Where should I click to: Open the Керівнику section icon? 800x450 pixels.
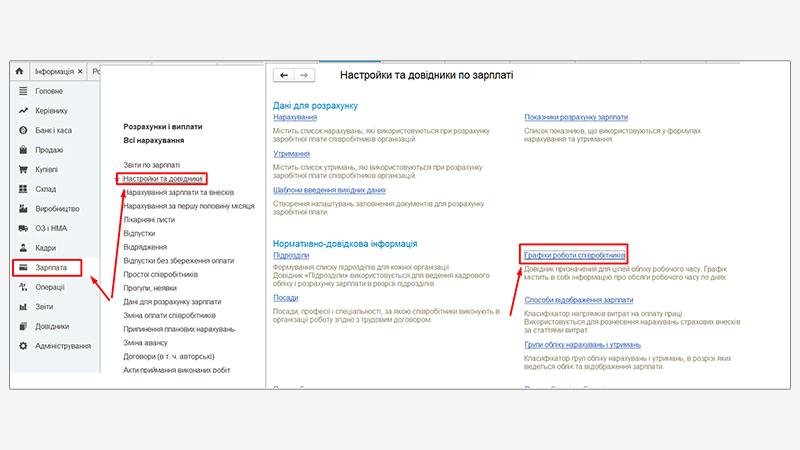[22, 111]
